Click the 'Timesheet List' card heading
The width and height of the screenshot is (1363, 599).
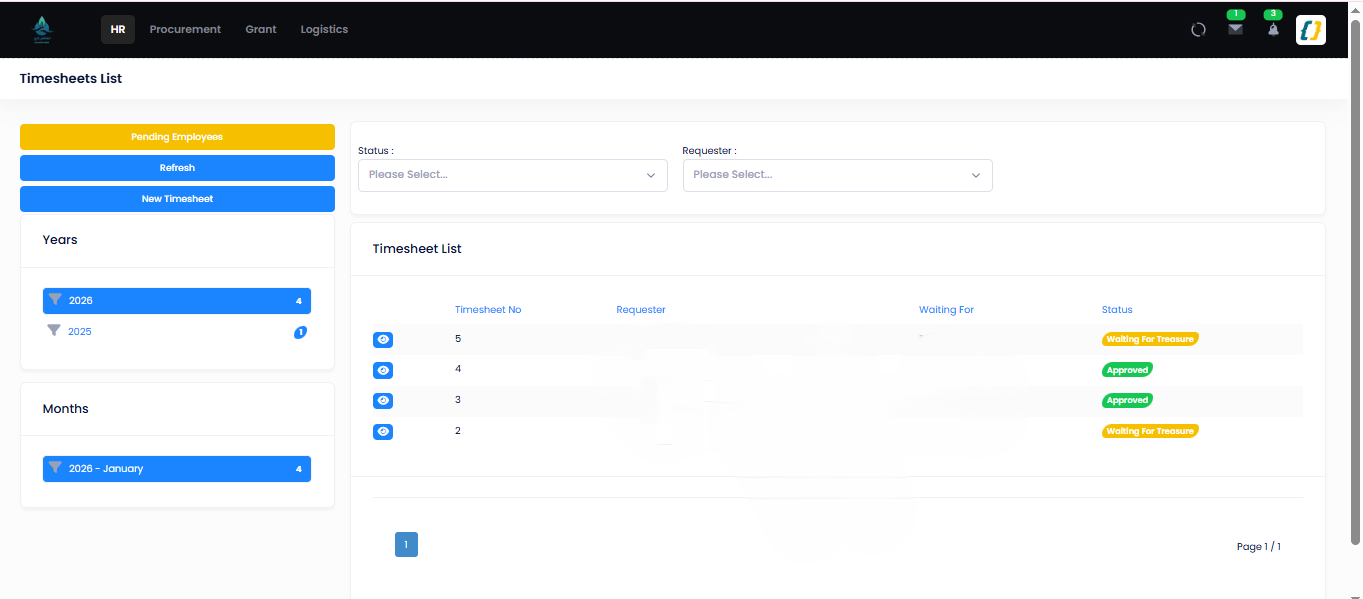417,248
